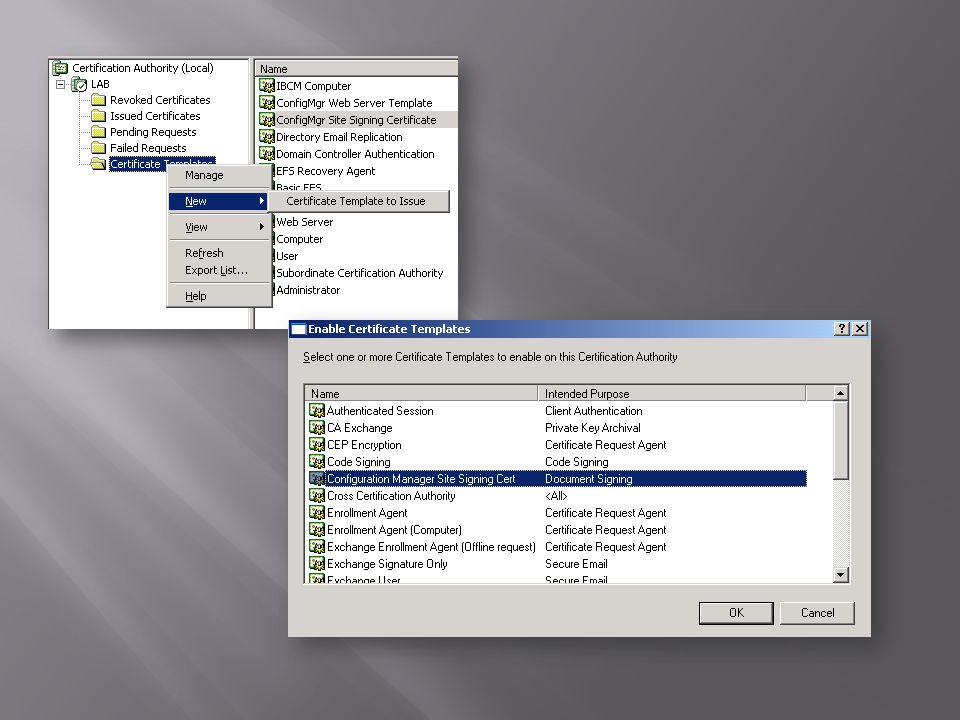Screen dimensions: 960x720
Task: Click the Exchange Enrollment Agent (Offline request) icon
Action: [x=317, y=547]
